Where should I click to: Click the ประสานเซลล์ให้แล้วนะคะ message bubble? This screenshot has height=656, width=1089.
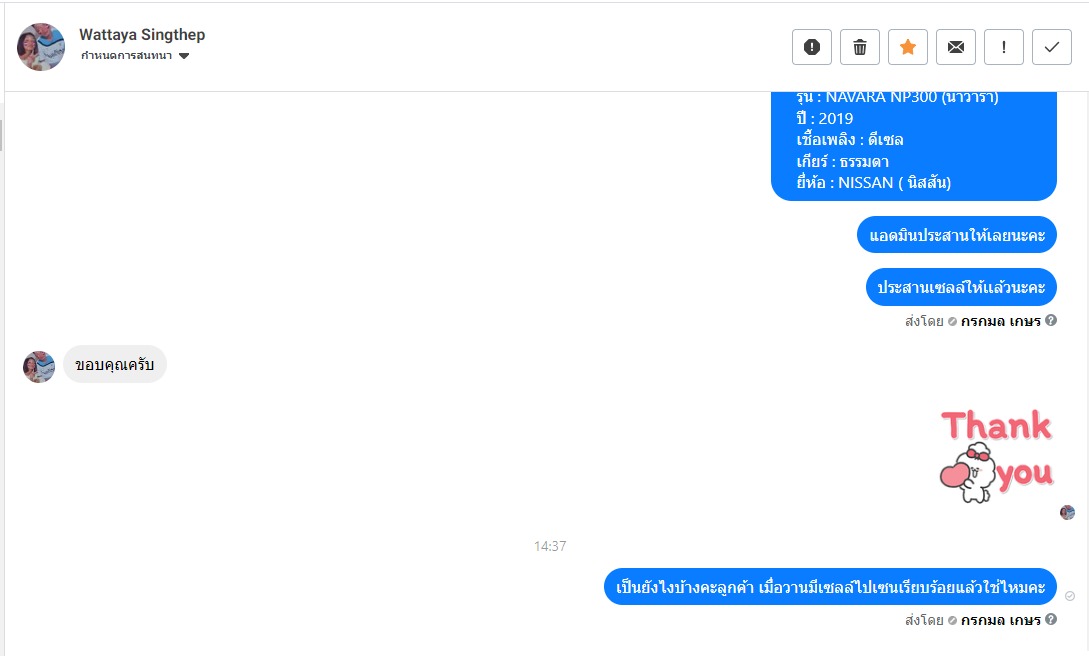point(961,287)
